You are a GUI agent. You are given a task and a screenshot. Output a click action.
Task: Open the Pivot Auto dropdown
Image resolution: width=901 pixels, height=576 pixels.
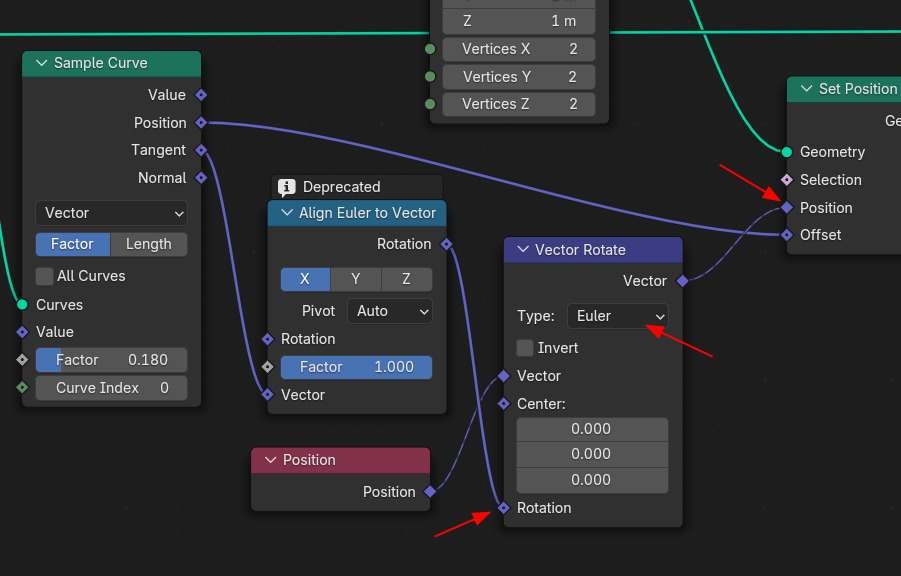click(x=390, y=311)
